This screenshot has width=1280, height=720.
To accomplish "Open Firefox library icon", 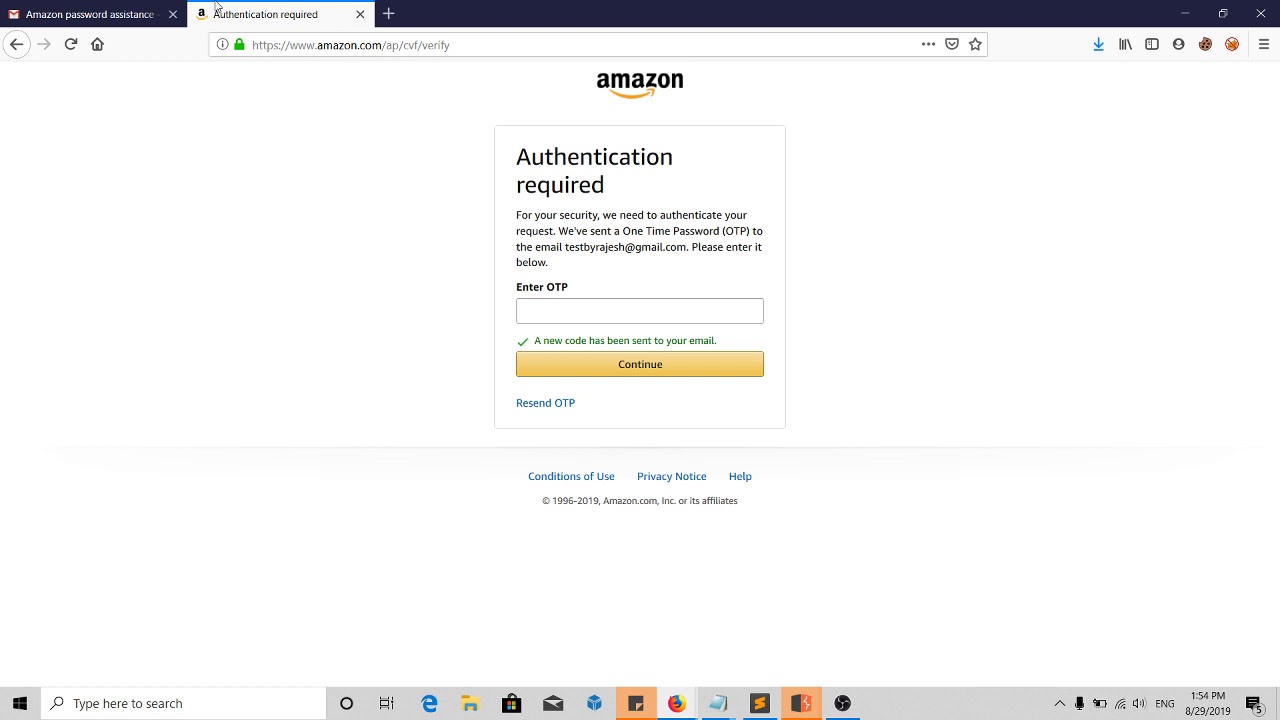I will (x=1125, y=44).
